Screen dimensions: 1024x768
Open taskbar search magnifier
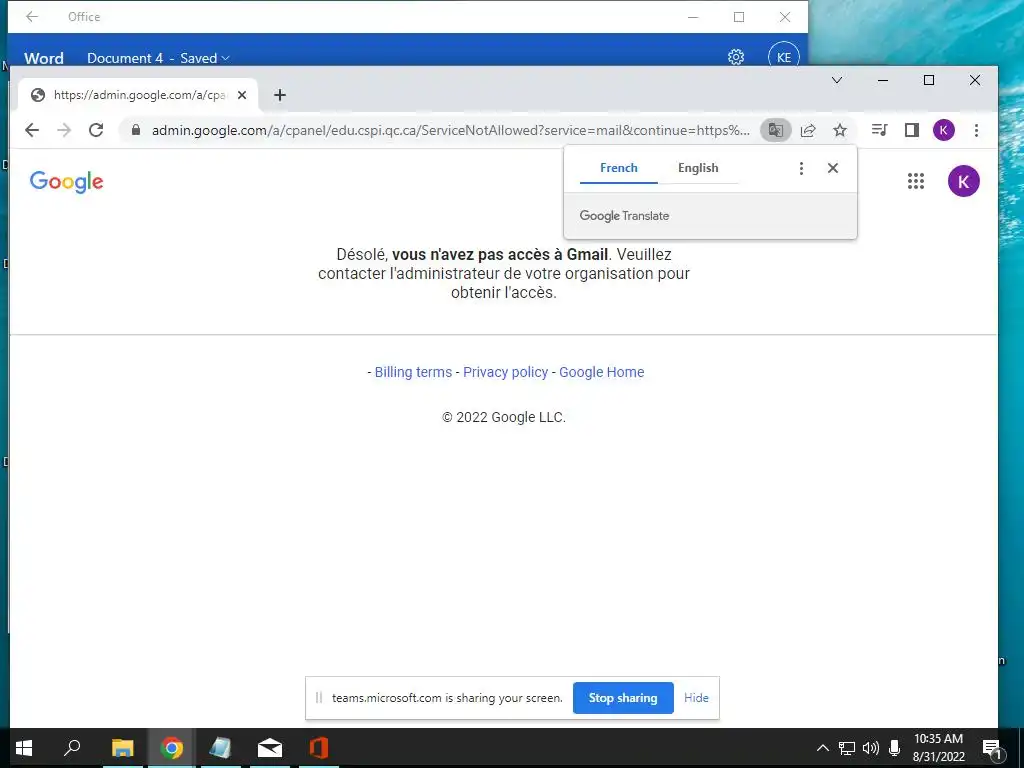[72, 748]
